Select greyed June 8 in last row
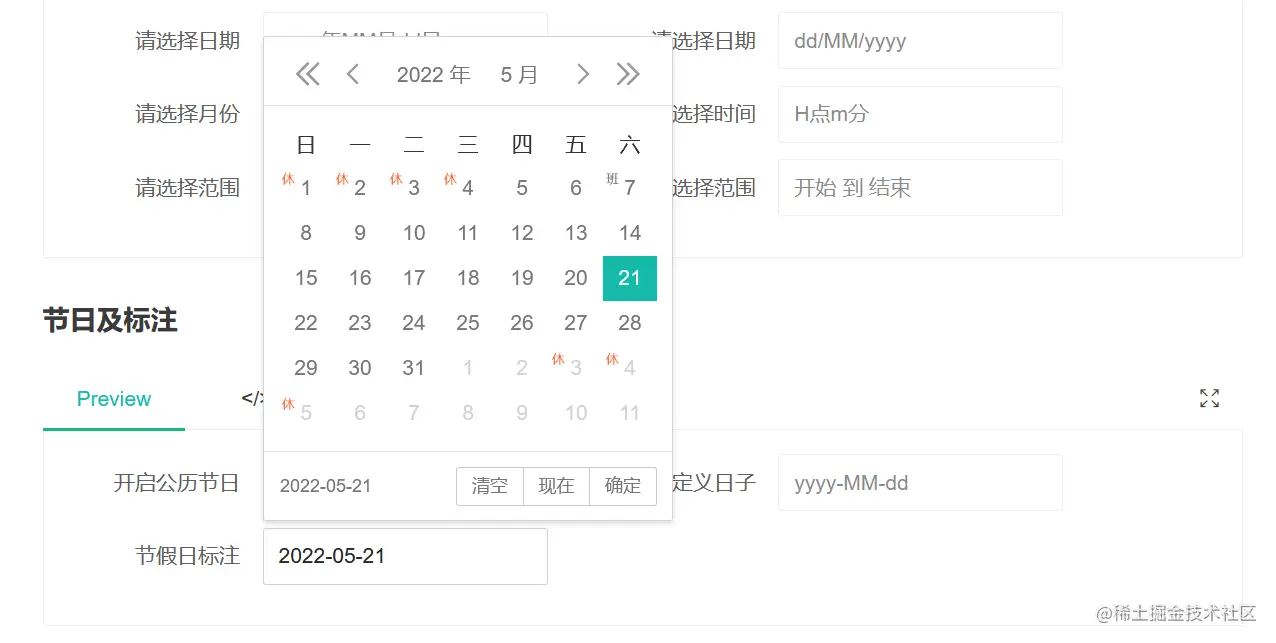1276x643 pixels. pyautogui.click(x=468, y=413)
